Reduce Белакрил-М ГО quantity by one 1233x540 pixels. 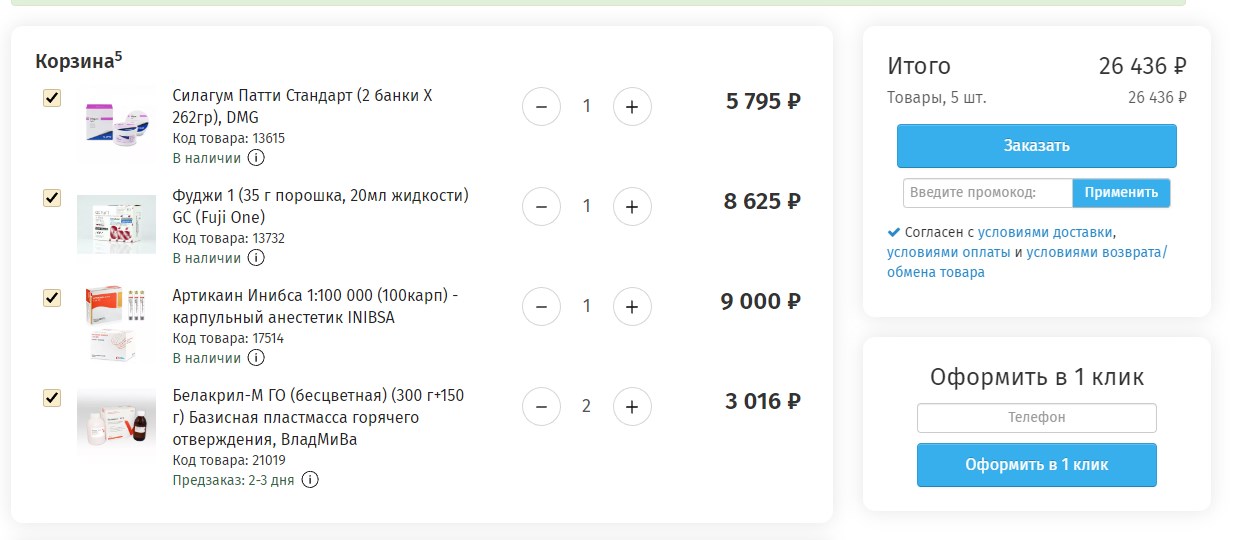coord(541,406)
